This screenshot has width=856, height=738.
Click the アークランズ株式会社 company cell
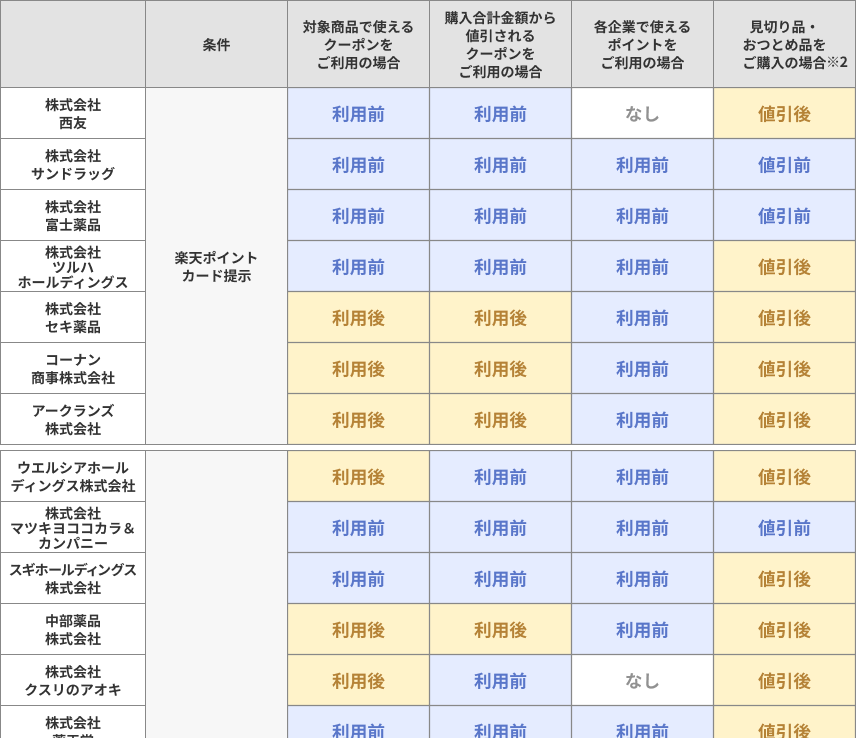72,418
